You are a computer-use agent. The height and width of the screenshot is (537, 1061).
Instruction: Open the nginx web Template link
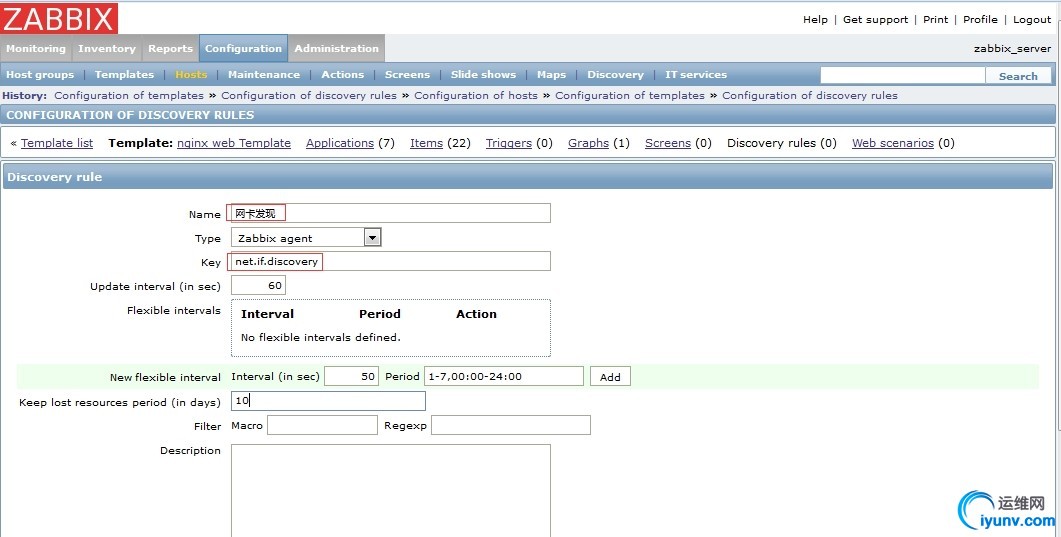pyautogui.click(x=233, y=143)
